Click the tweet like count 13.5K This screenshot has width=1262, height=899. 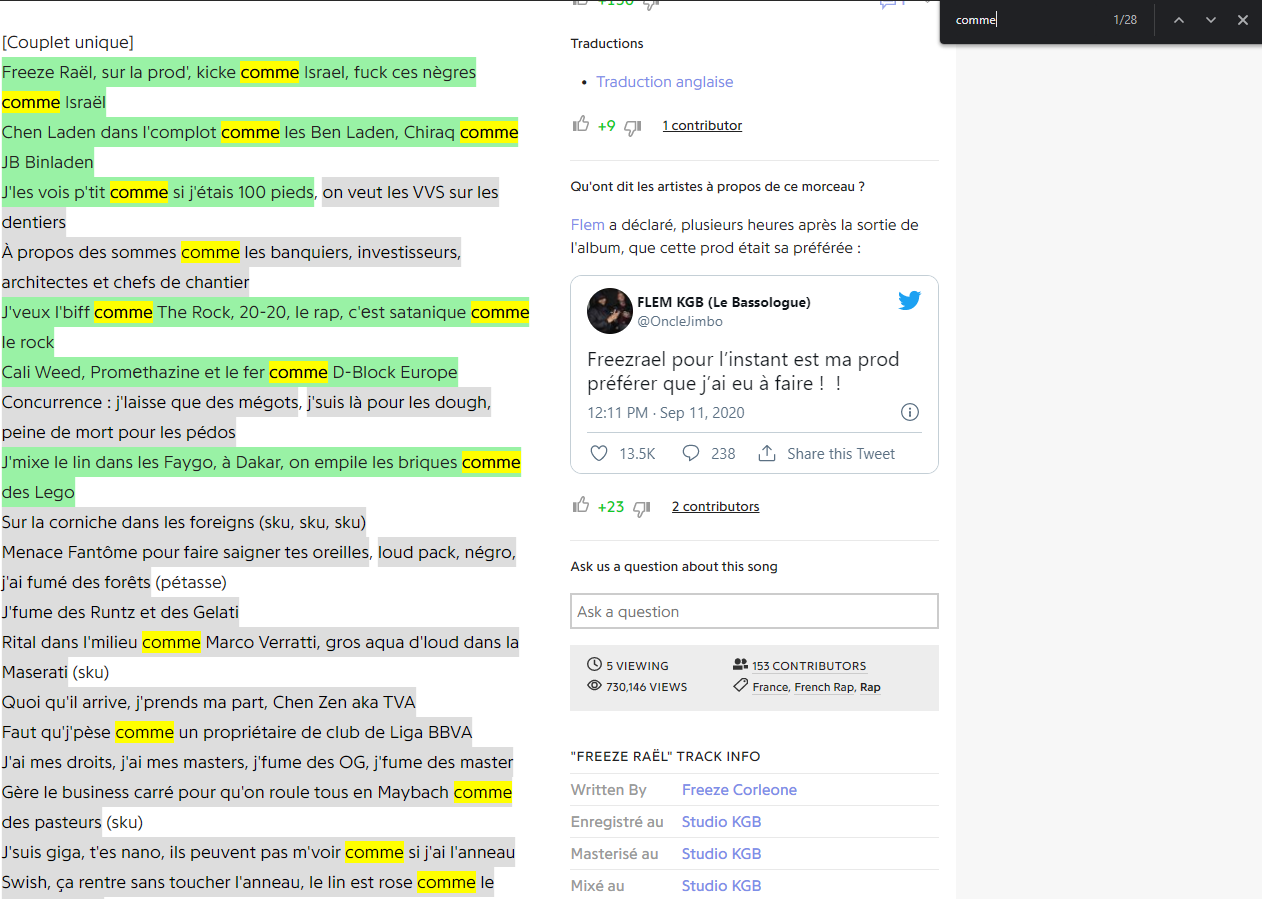point(637,453)
